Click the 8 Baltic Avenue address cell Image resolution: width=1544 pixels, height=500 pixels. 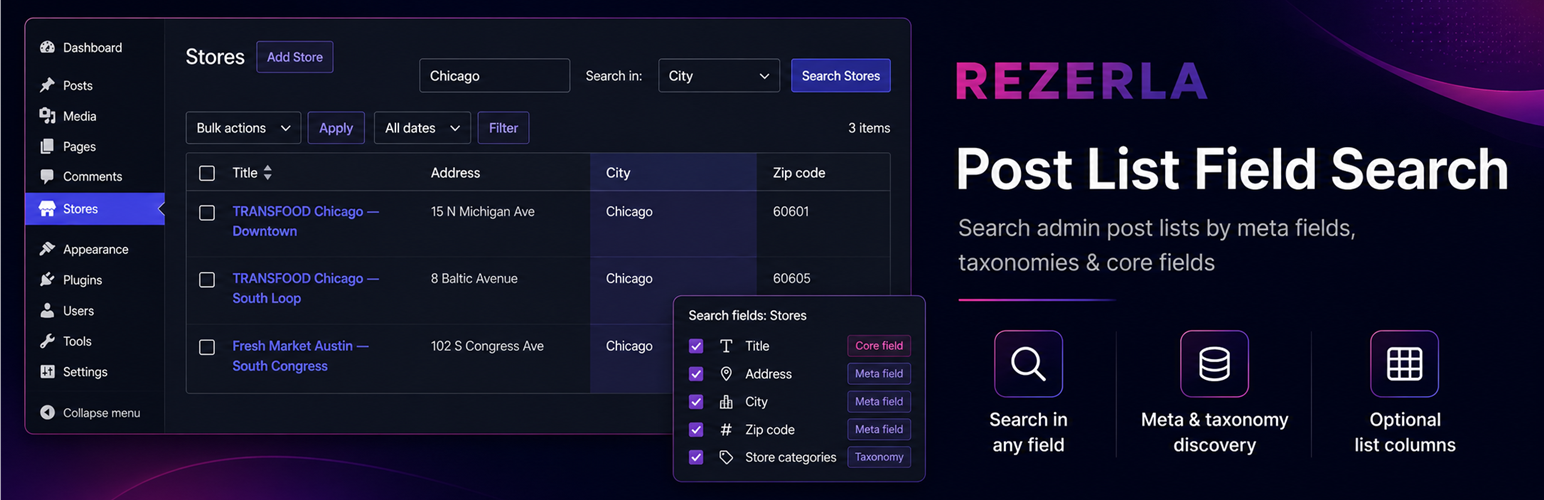pyautogui.click(x=474, y=279)
